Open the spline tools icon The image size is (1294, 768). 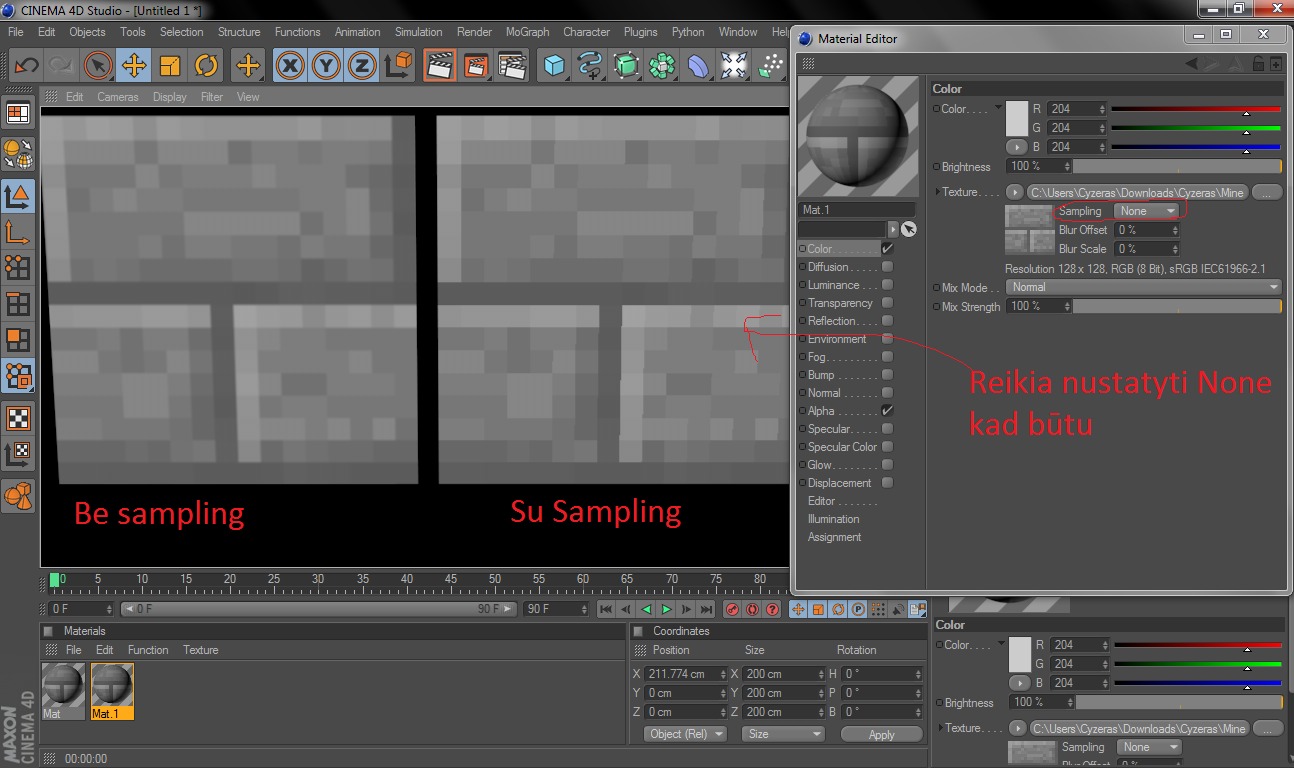tap(590, 66)
